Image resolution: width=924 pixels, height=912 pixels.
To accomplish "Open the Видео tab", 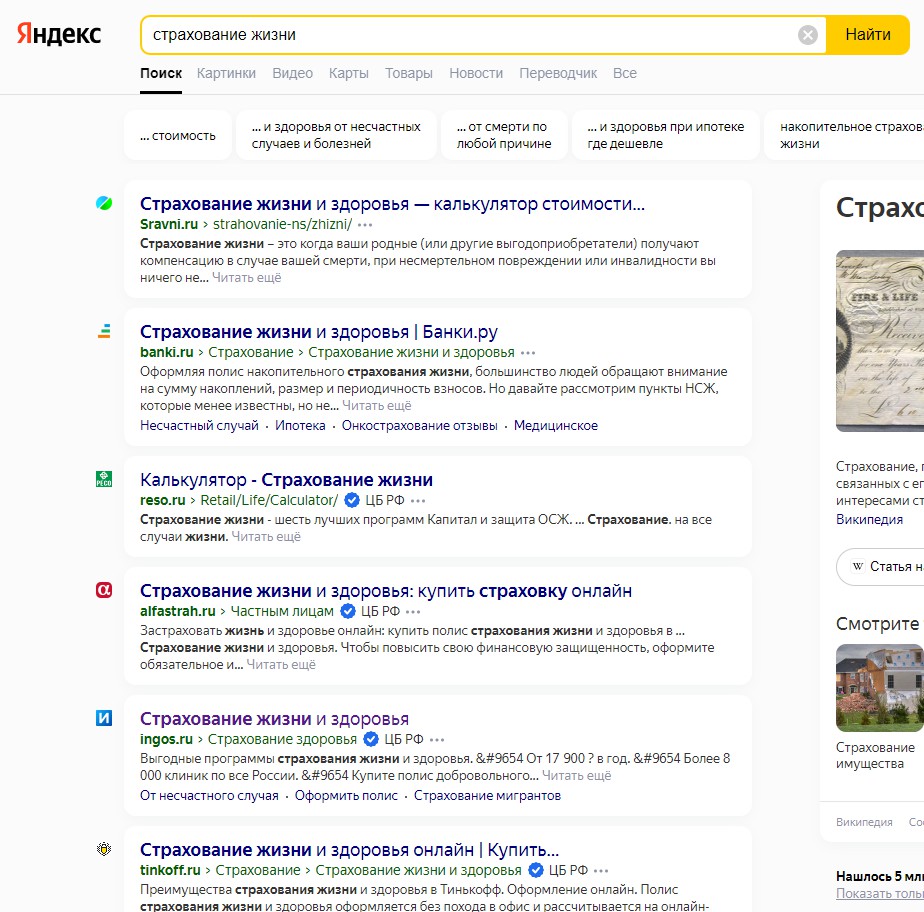I will click(x=292, y=73).
